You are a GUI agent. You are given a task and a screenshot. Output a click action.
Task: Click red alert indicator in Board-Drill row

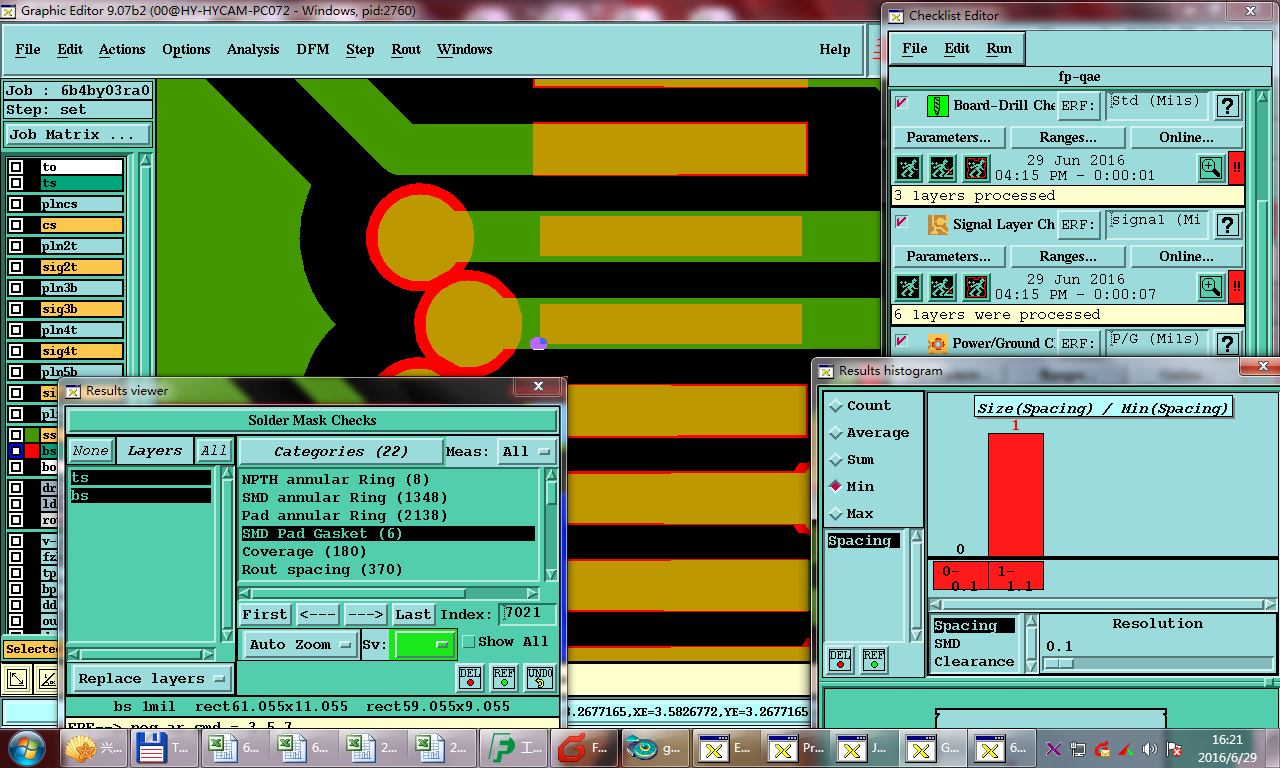point(1236,168)
